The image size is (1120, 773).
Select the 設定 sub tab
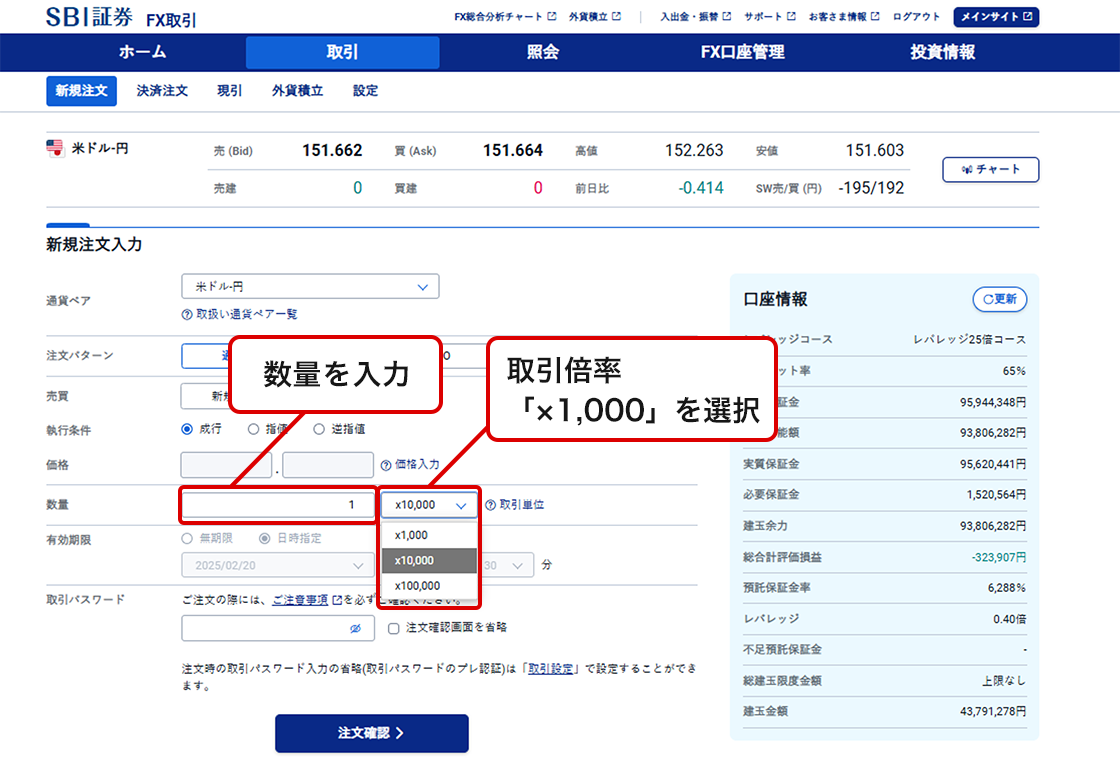click(365, 91)
